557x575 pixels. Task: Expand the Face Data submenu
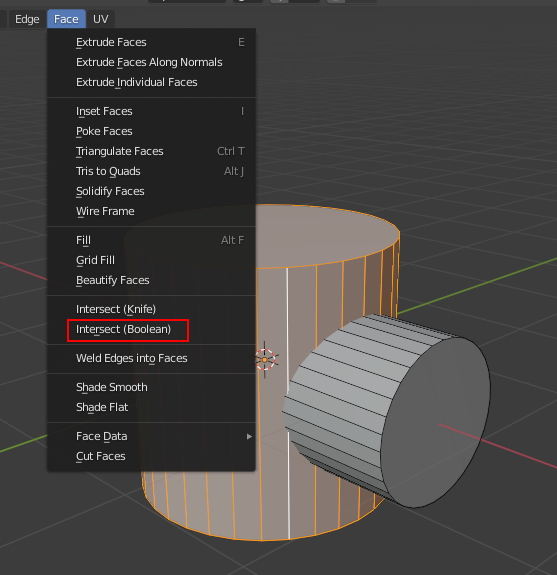pyautogui.click(x=151, y=436)
